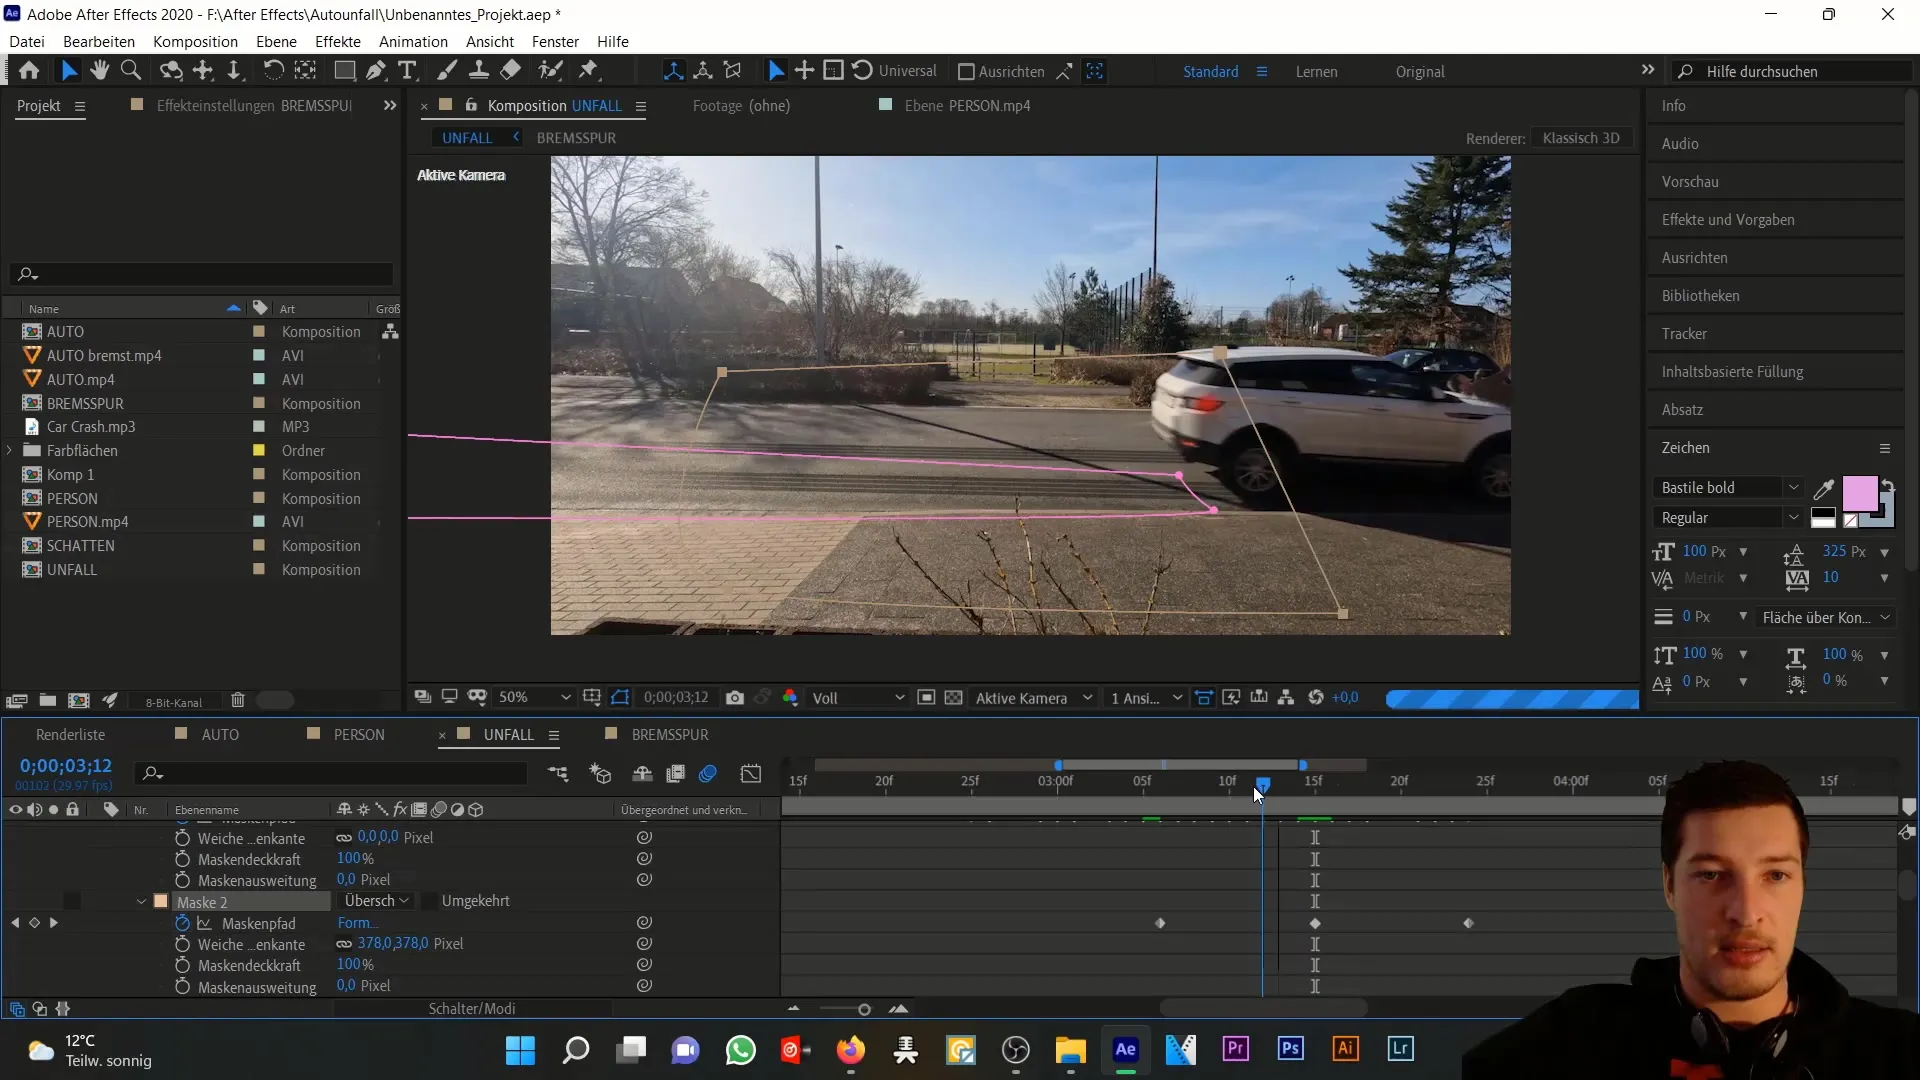Switch to the BREMSSPUR timeline tab

[669, 734]
